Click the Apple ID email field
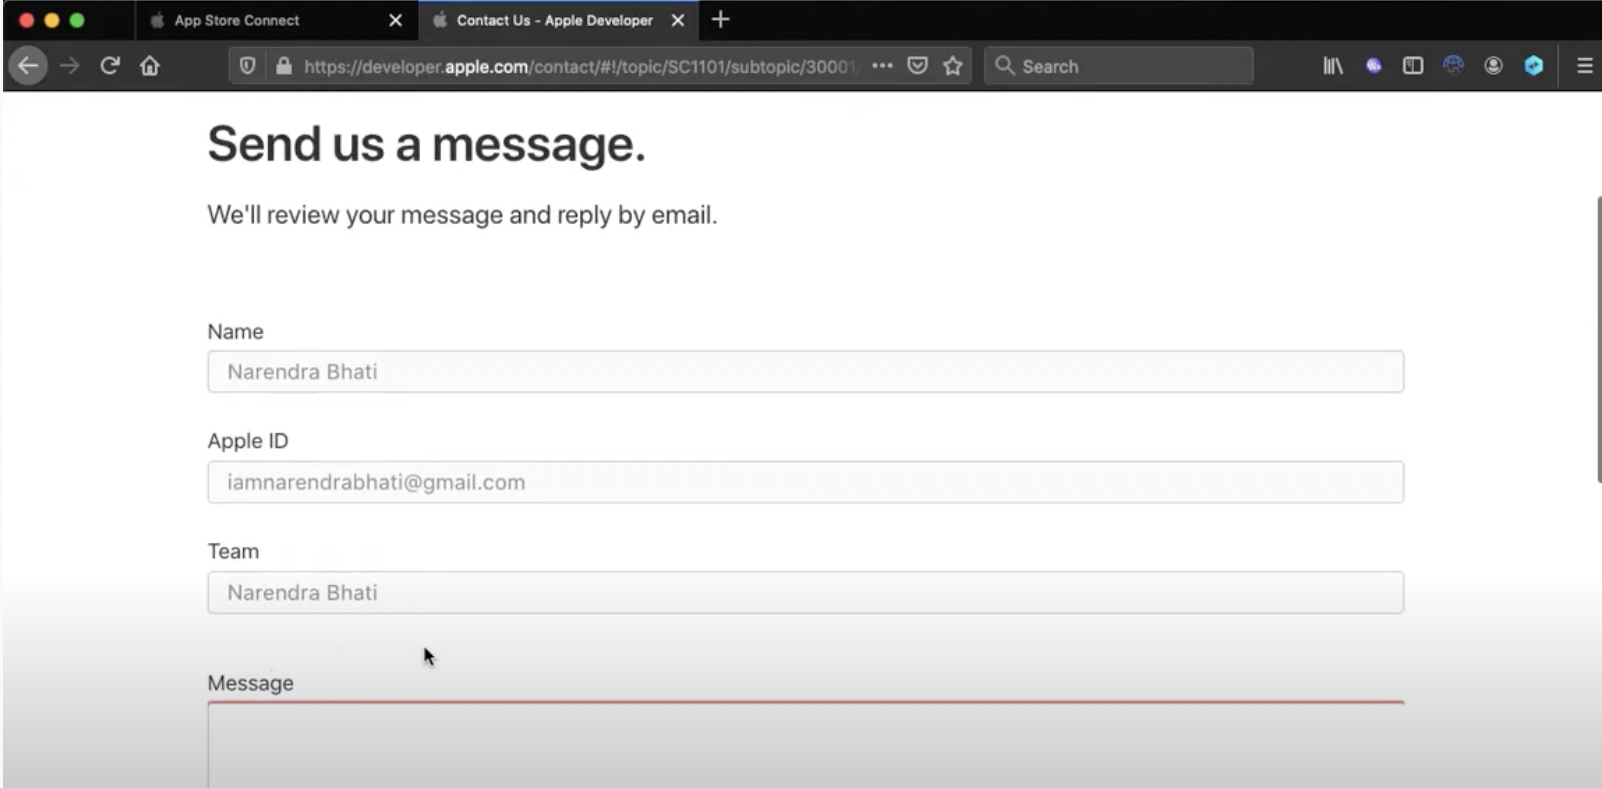 coord(806,482)
